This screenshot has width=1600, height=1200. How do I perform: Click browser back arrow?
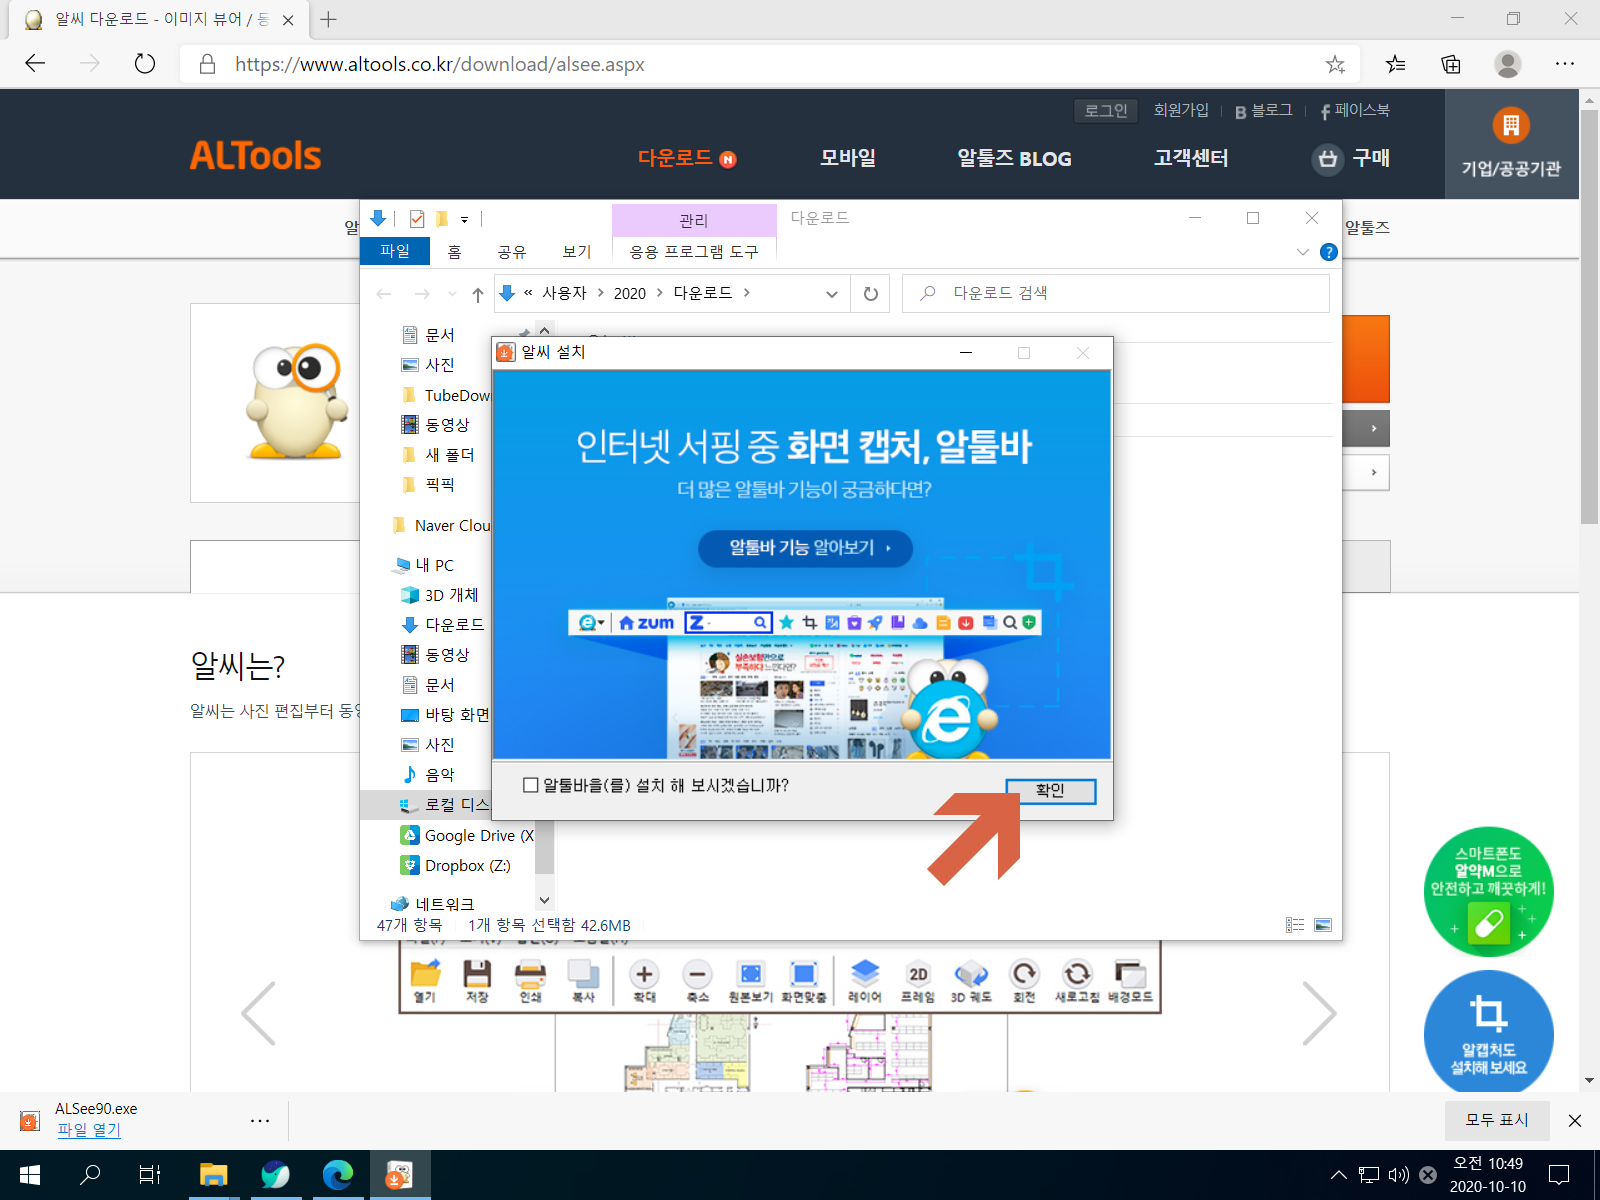(35, 64)
